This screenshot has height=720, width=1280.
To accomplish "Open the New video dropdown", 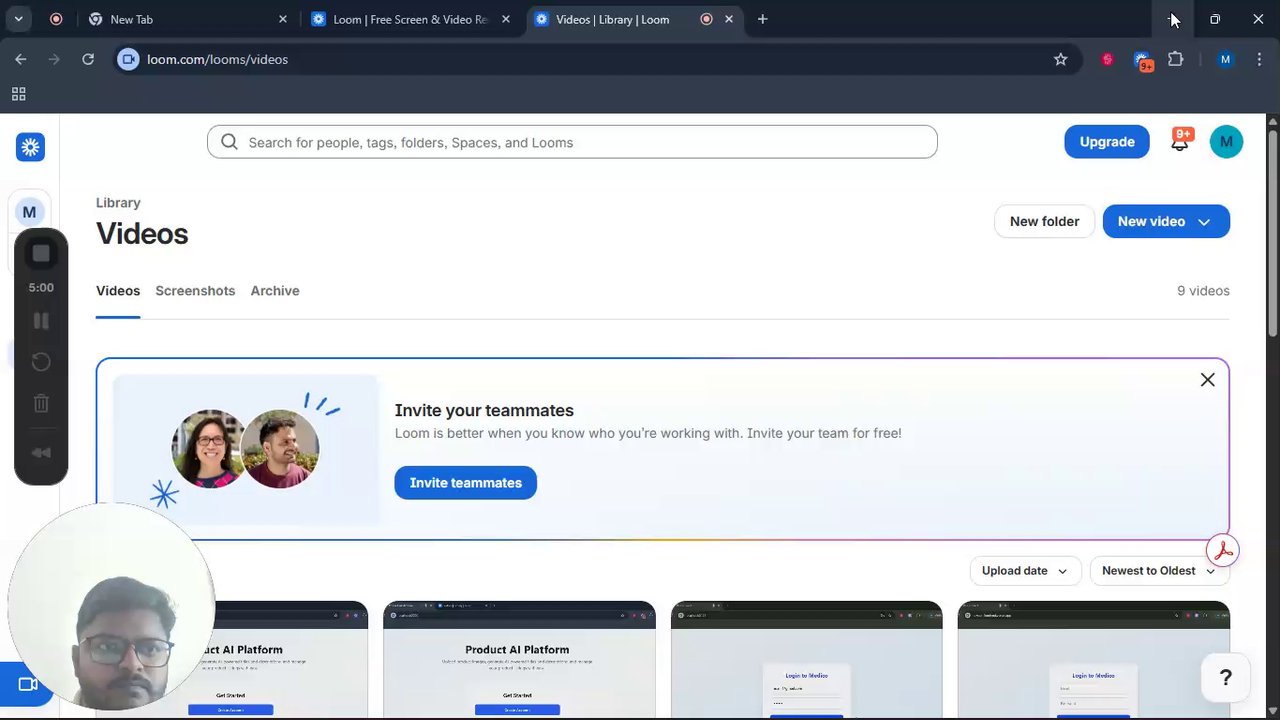I will click(1166, 221).
